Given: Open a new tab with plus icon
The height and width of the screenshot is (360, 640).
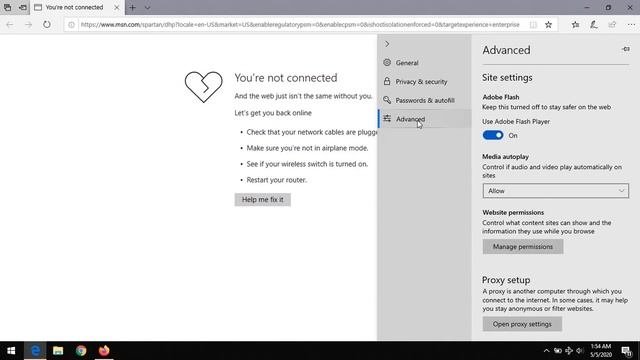Looking at the screenshot, I should (132, 7).
